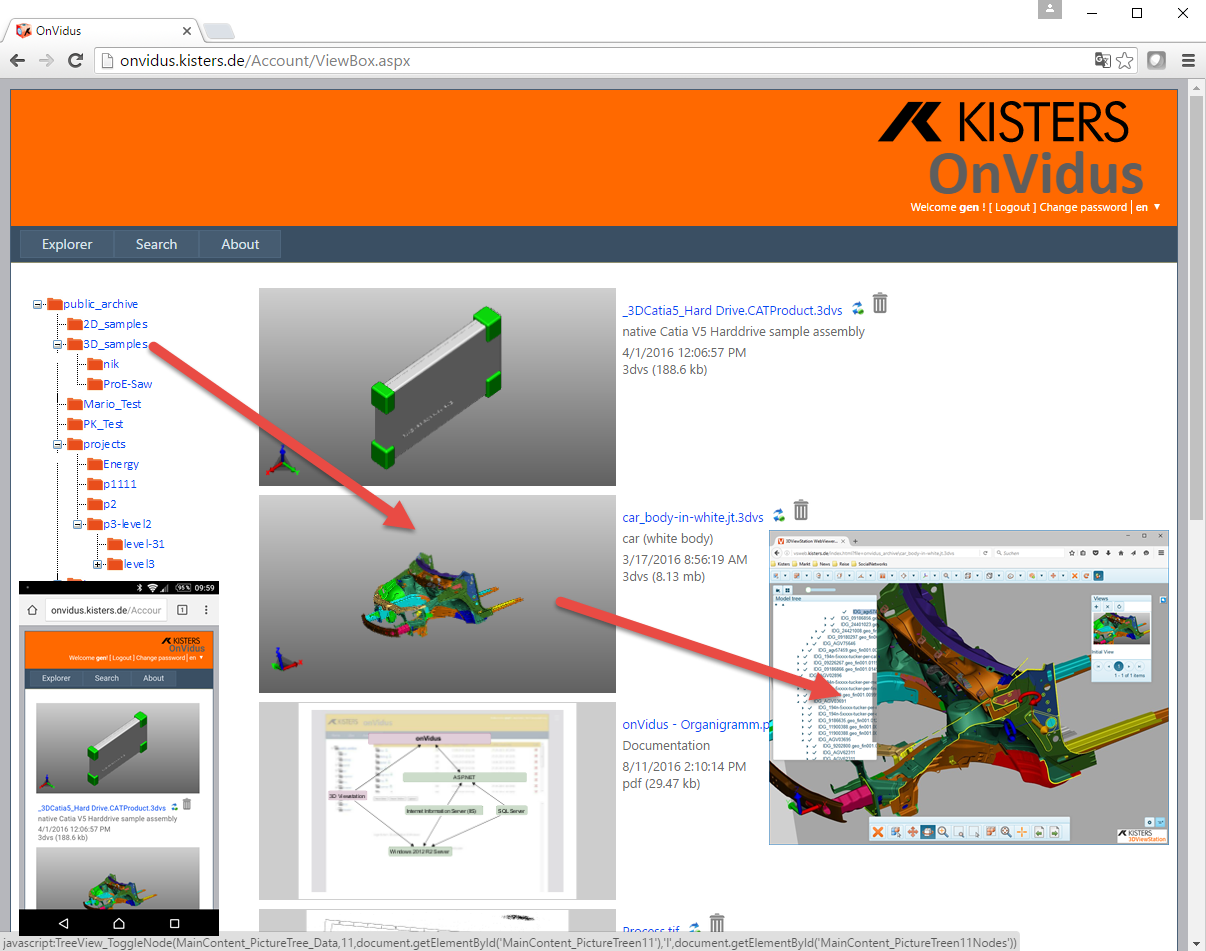Viewport: 1206px width, 951px height.
Task: Select the Initial View thumbnail in Views panel
Action: (1121, 628)
